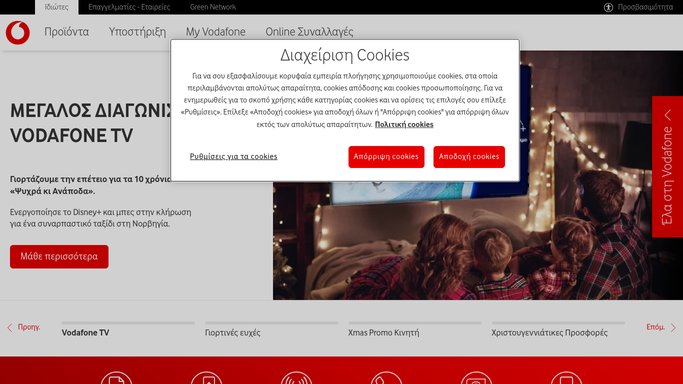The image size is (683, 384).
Task: Open the My Vodafone menu
Action: [x=216, y=32]
